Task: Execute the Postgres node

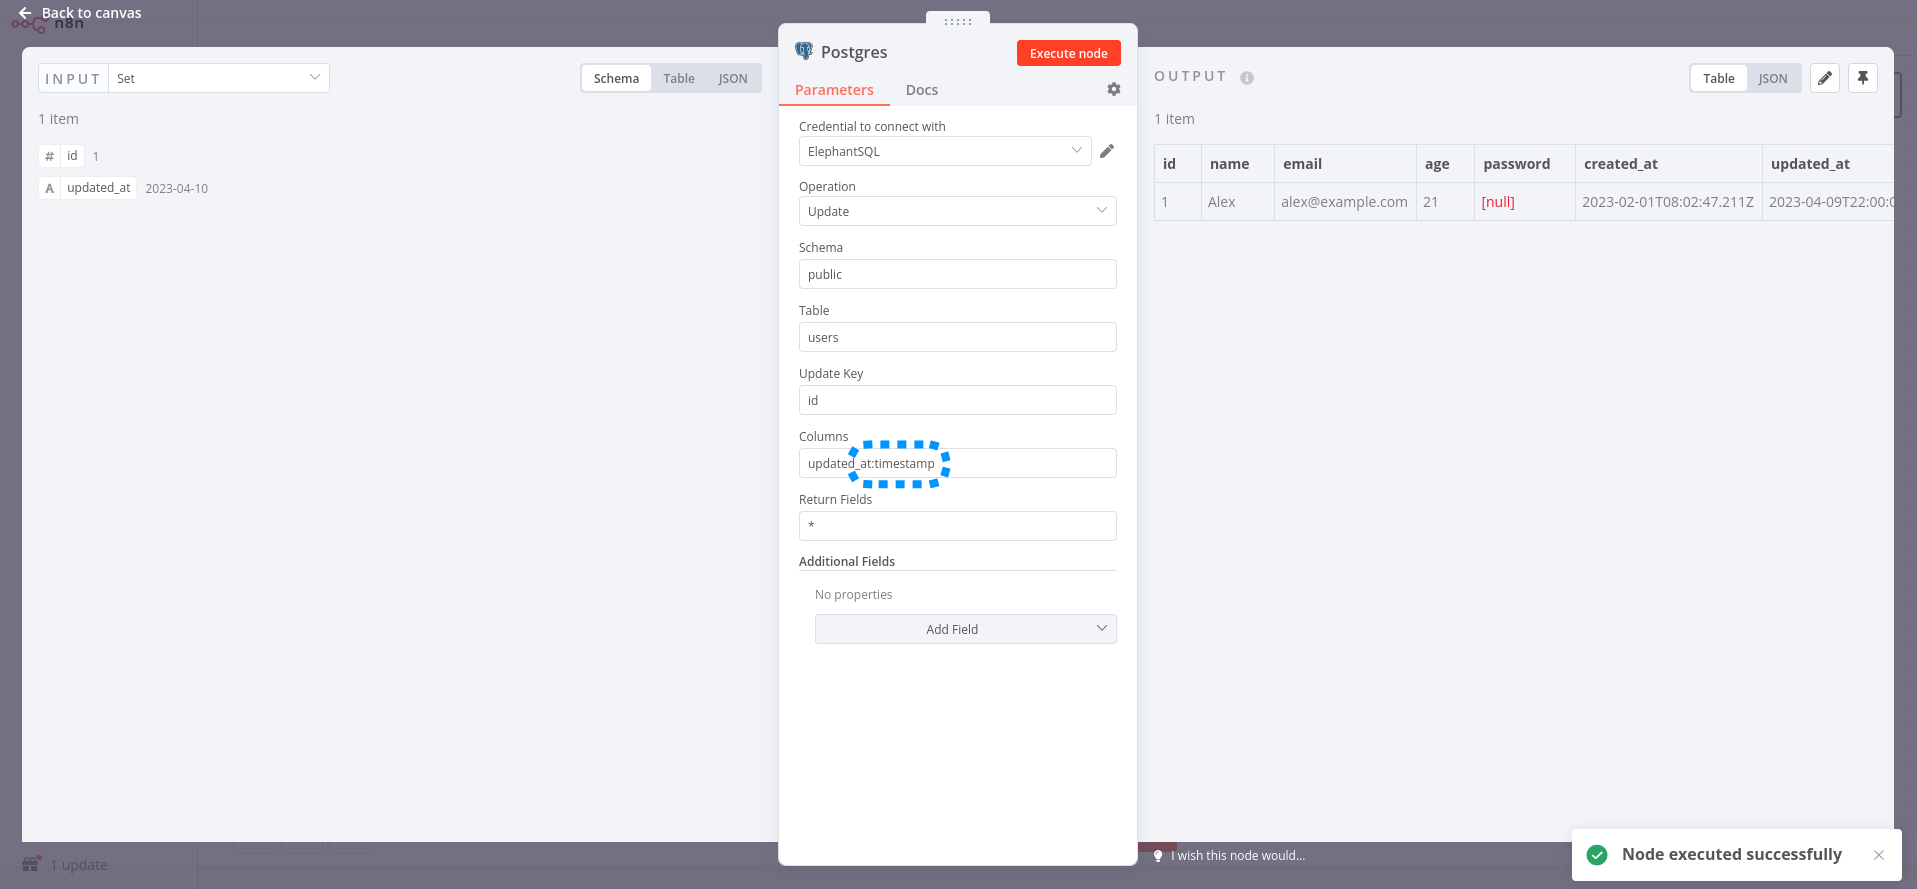Action: 1069,53
